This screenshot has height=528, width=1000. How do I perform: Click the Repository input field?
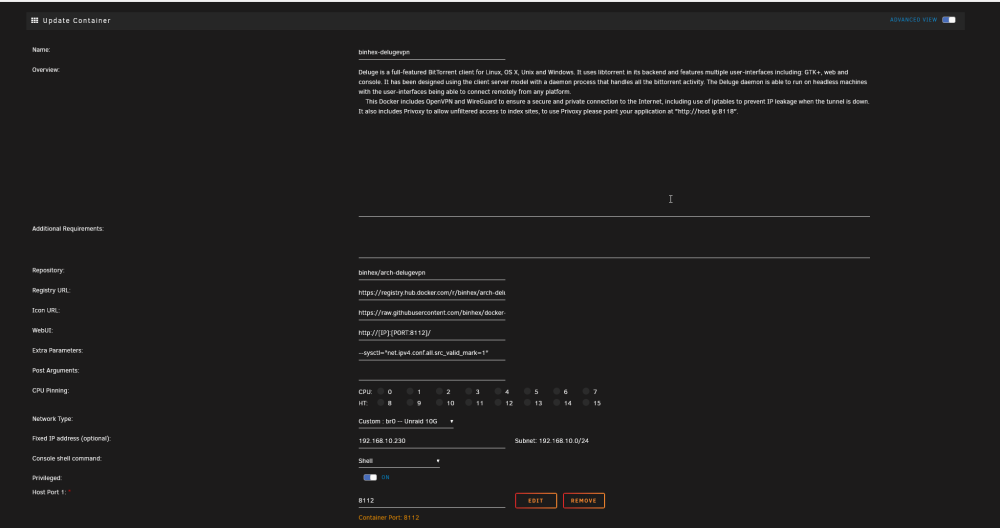432,273
